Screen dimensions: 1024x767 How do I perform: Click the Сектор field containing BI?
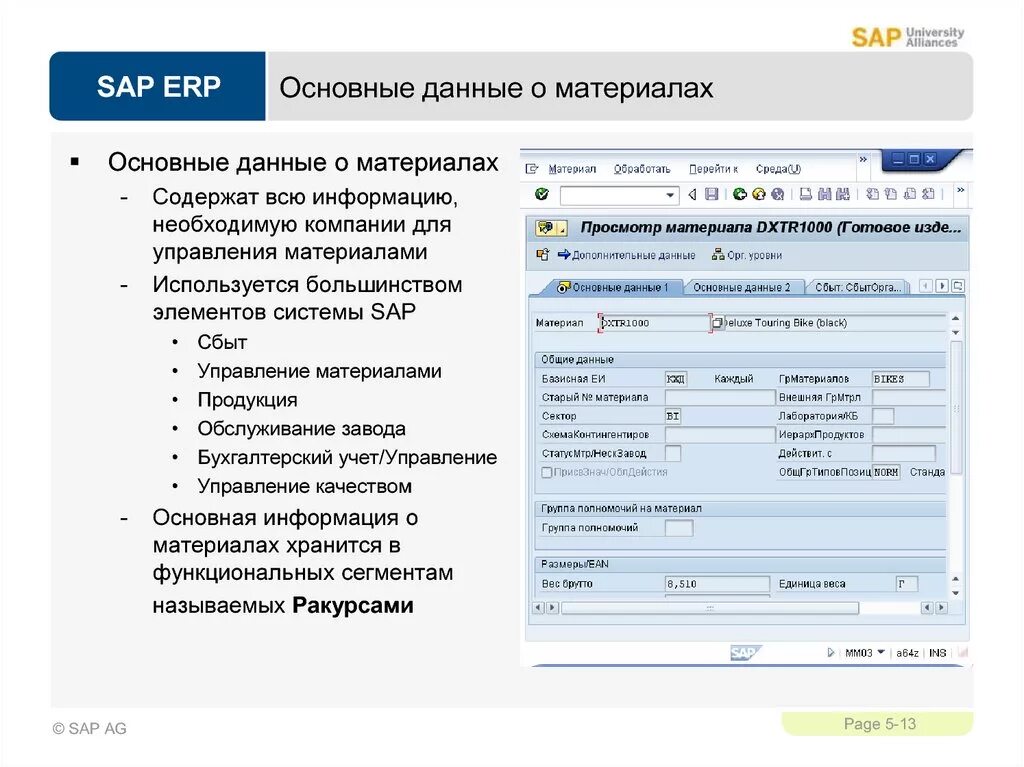[x=673, y=416]
